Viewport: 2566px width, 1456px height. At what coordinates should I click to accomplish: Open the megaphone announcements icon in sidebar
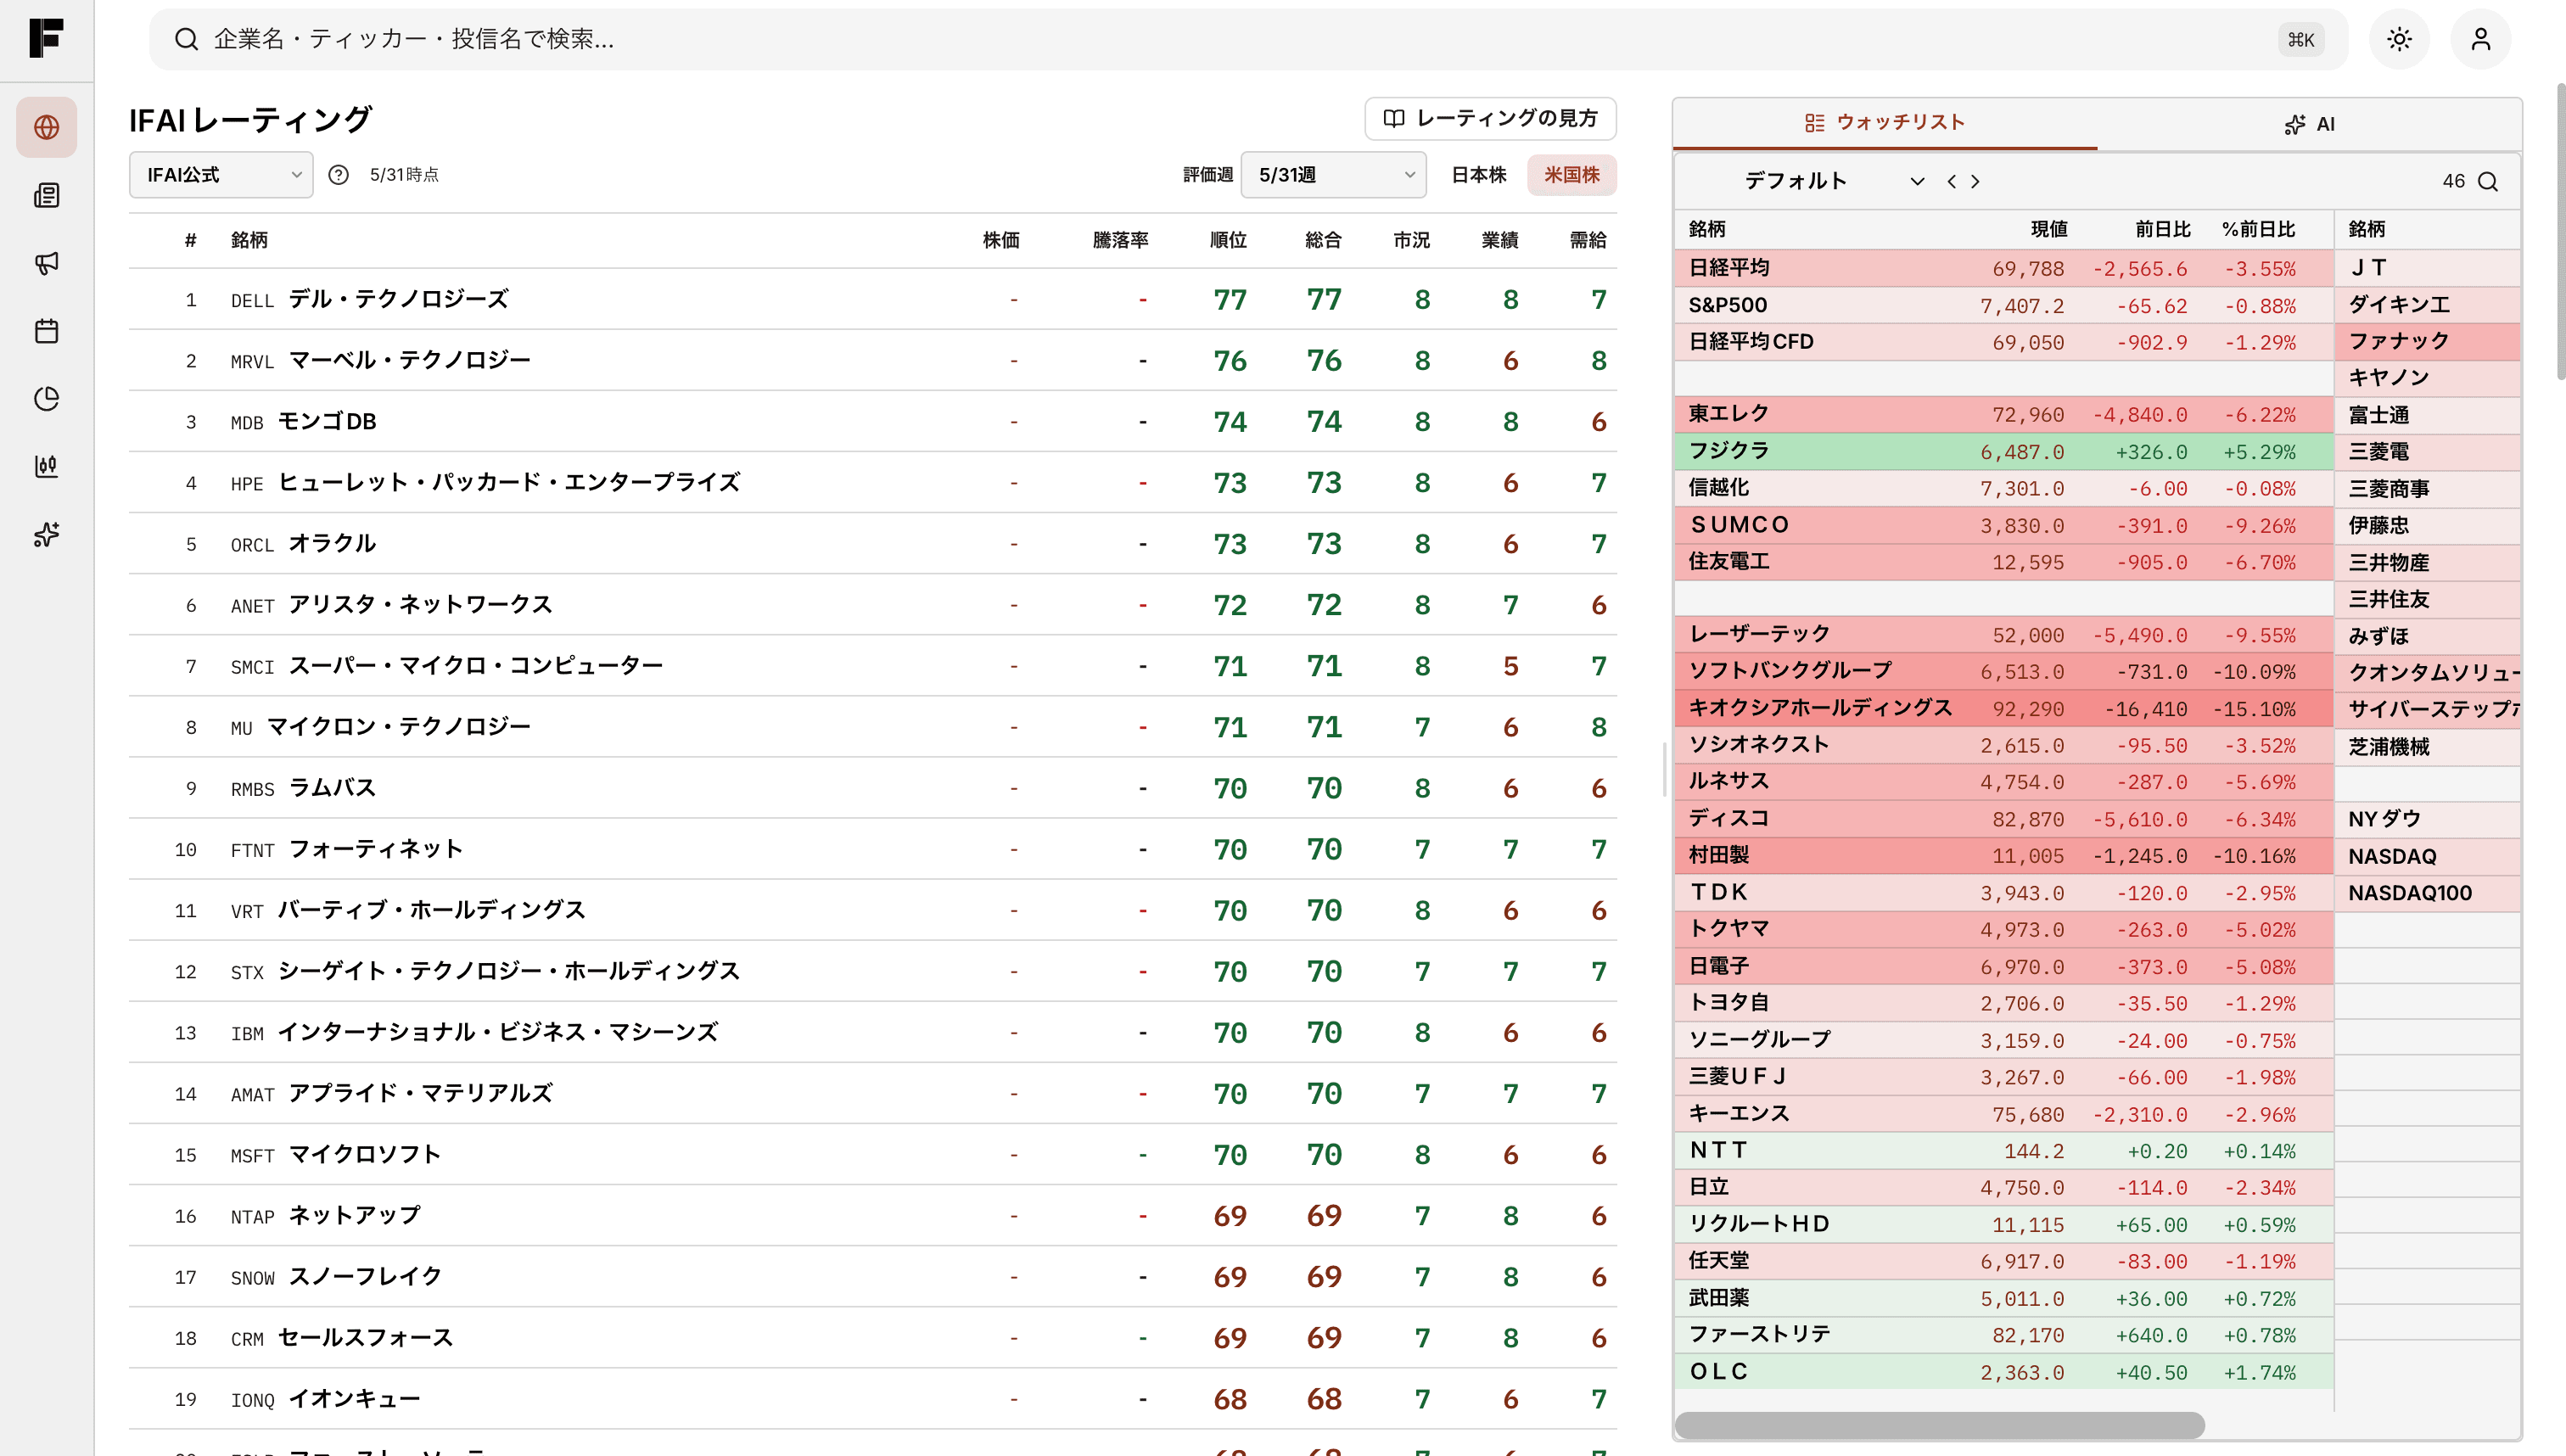[x=46, y=263]
